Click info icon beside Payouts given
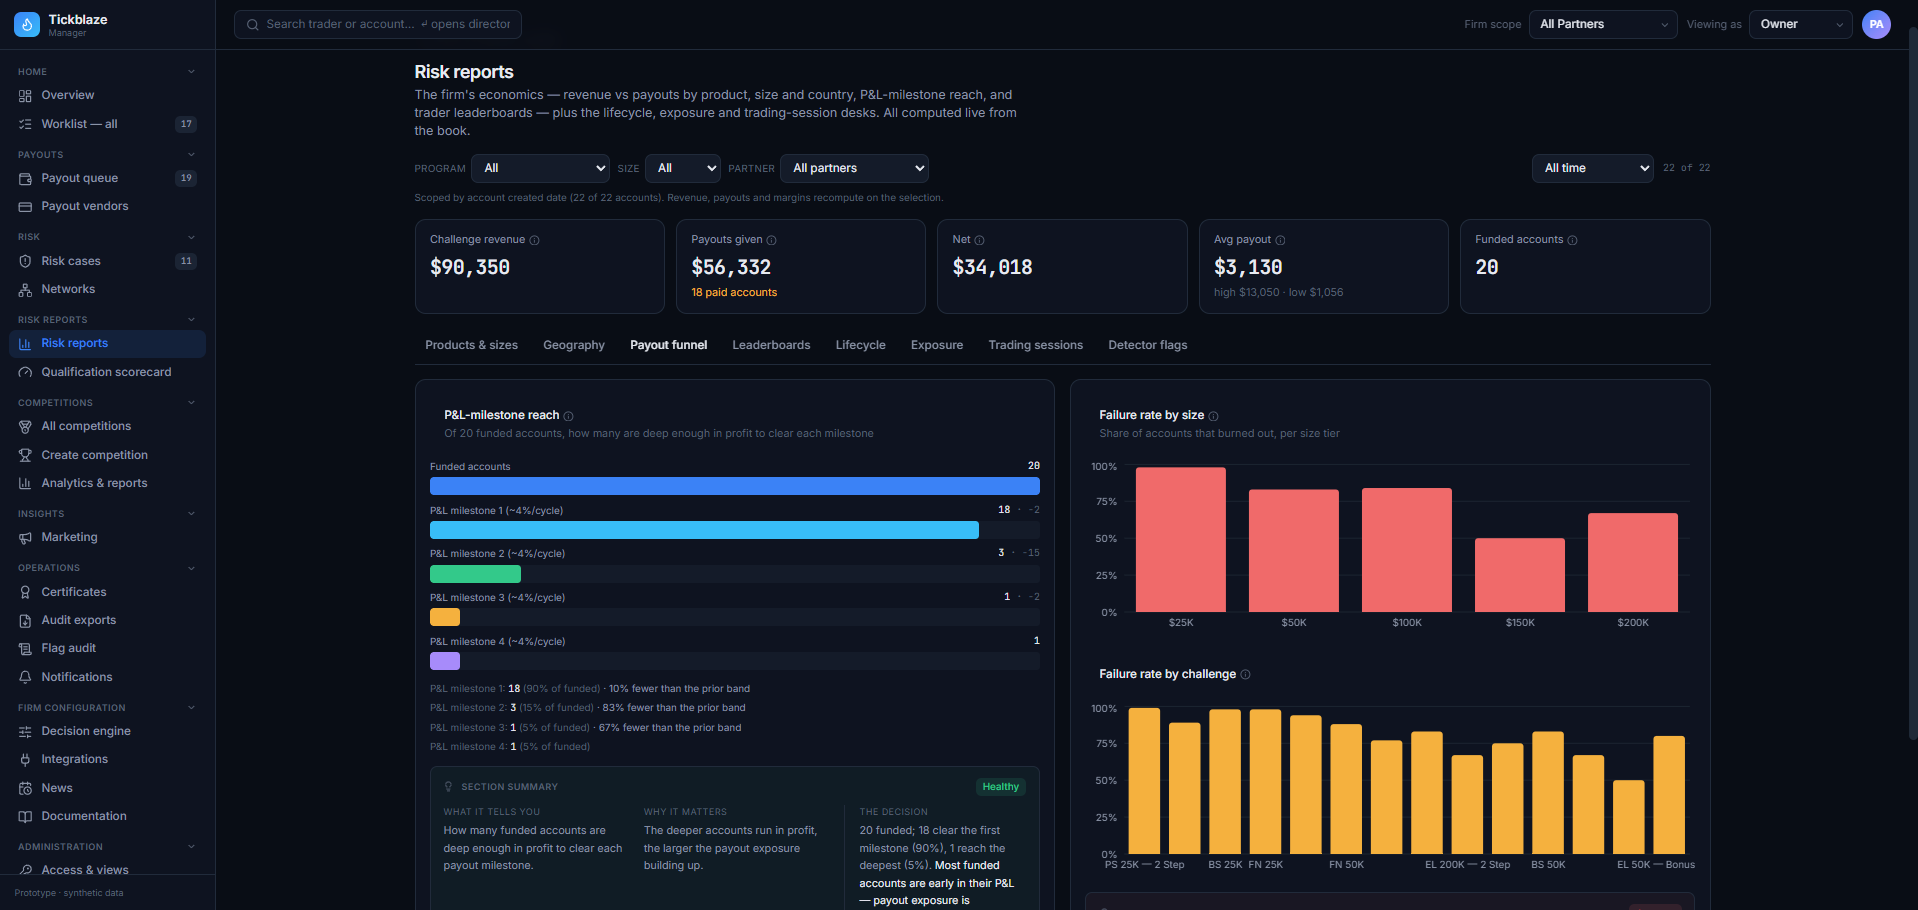1918x910 pixels. [771, 240]
